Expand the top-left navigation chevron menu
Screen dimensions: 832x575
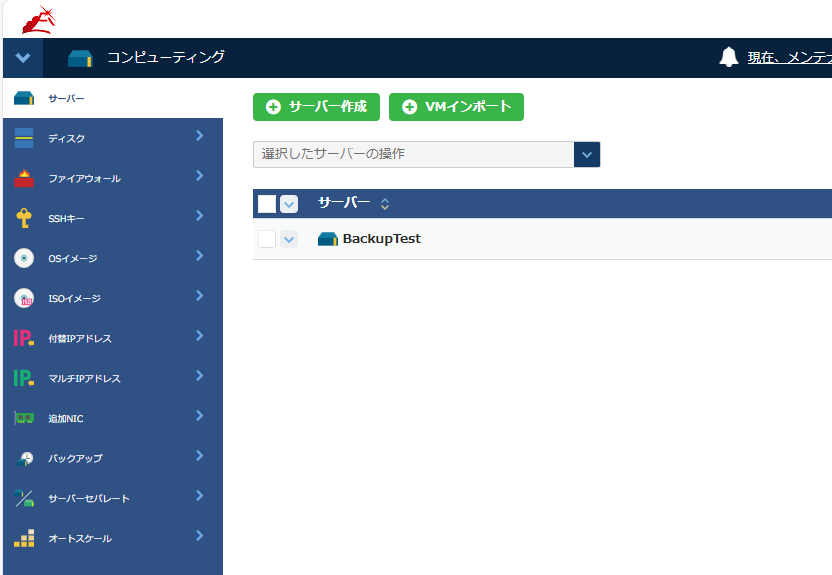pyautogui.click(x=23, y=58)
